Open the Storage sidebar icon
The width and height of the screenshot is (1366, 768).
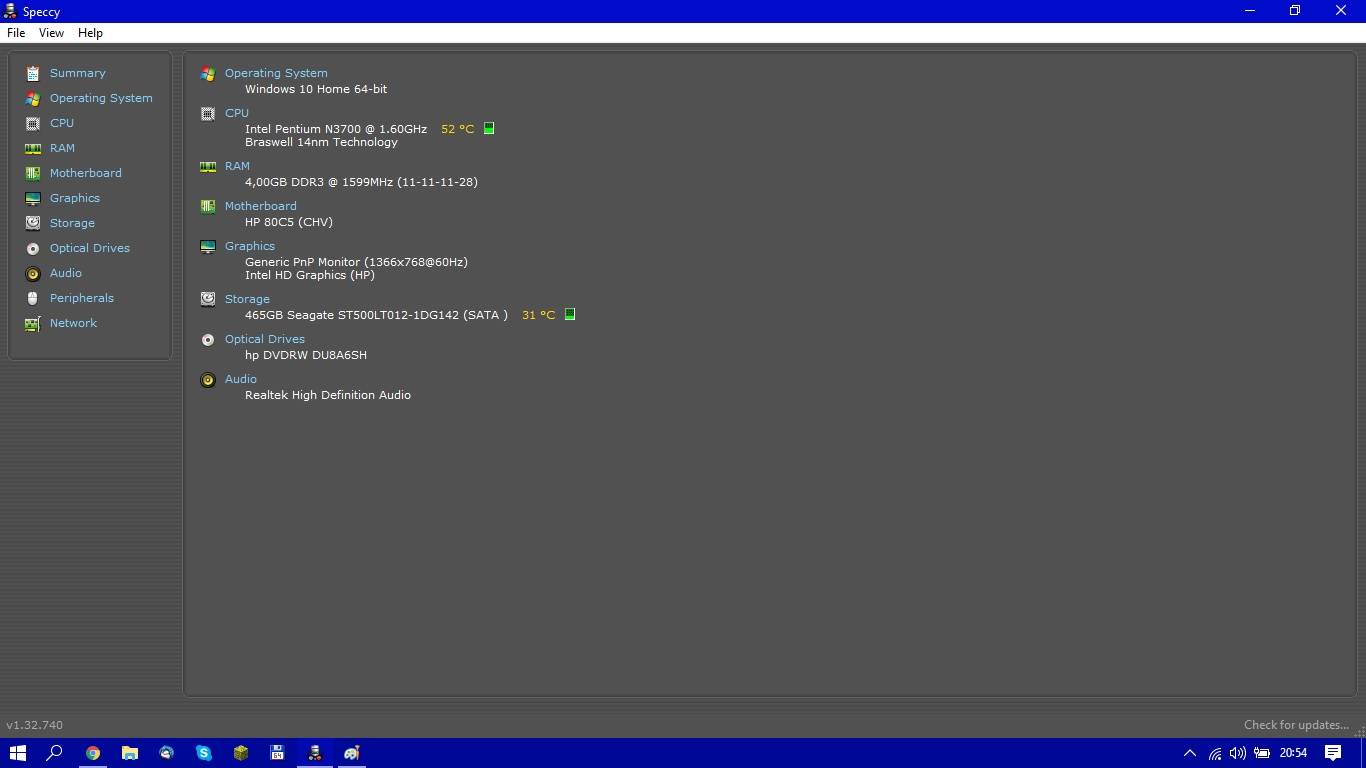click(33, 223)
